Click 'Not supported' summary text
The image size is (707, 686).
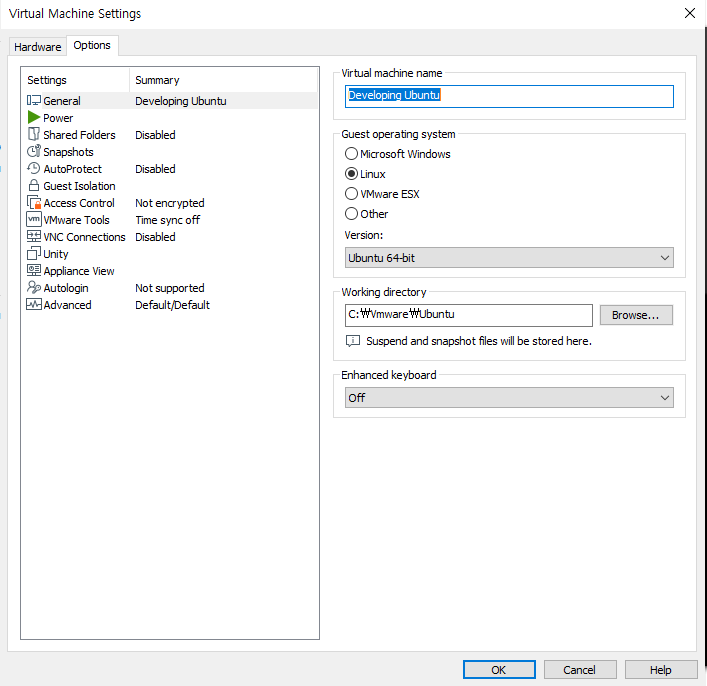coord(170,288)
